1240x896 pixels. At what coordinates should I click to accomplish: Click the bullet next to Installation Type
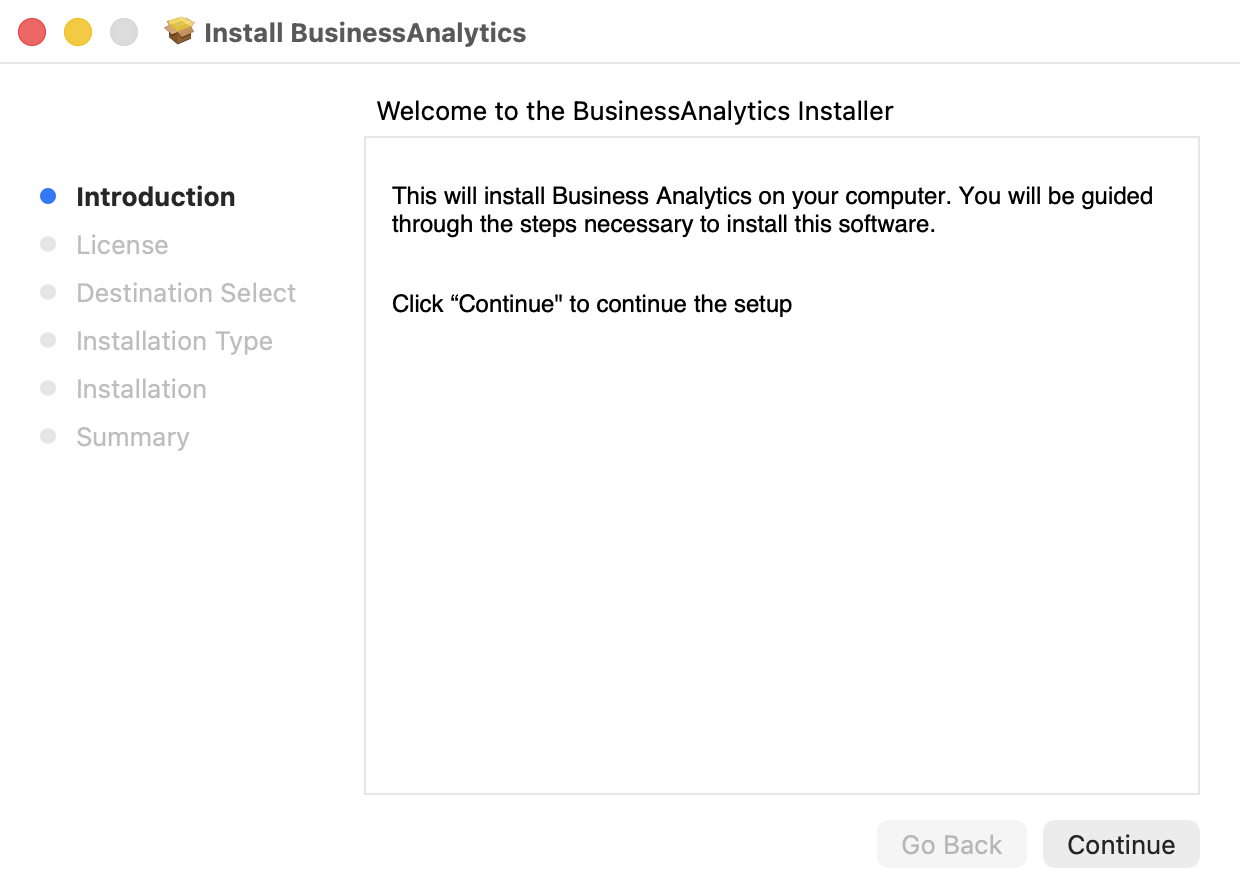48,340
